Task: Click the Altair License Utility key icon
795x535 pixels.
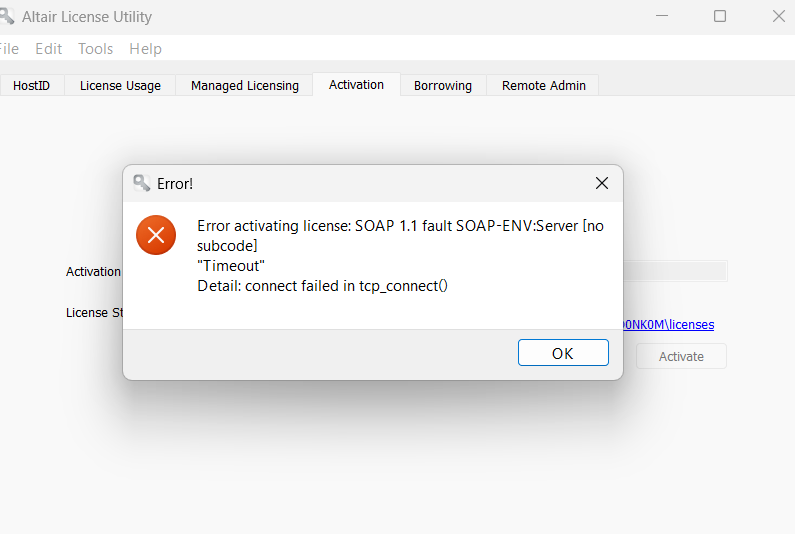Action: [x=6, y=16]
